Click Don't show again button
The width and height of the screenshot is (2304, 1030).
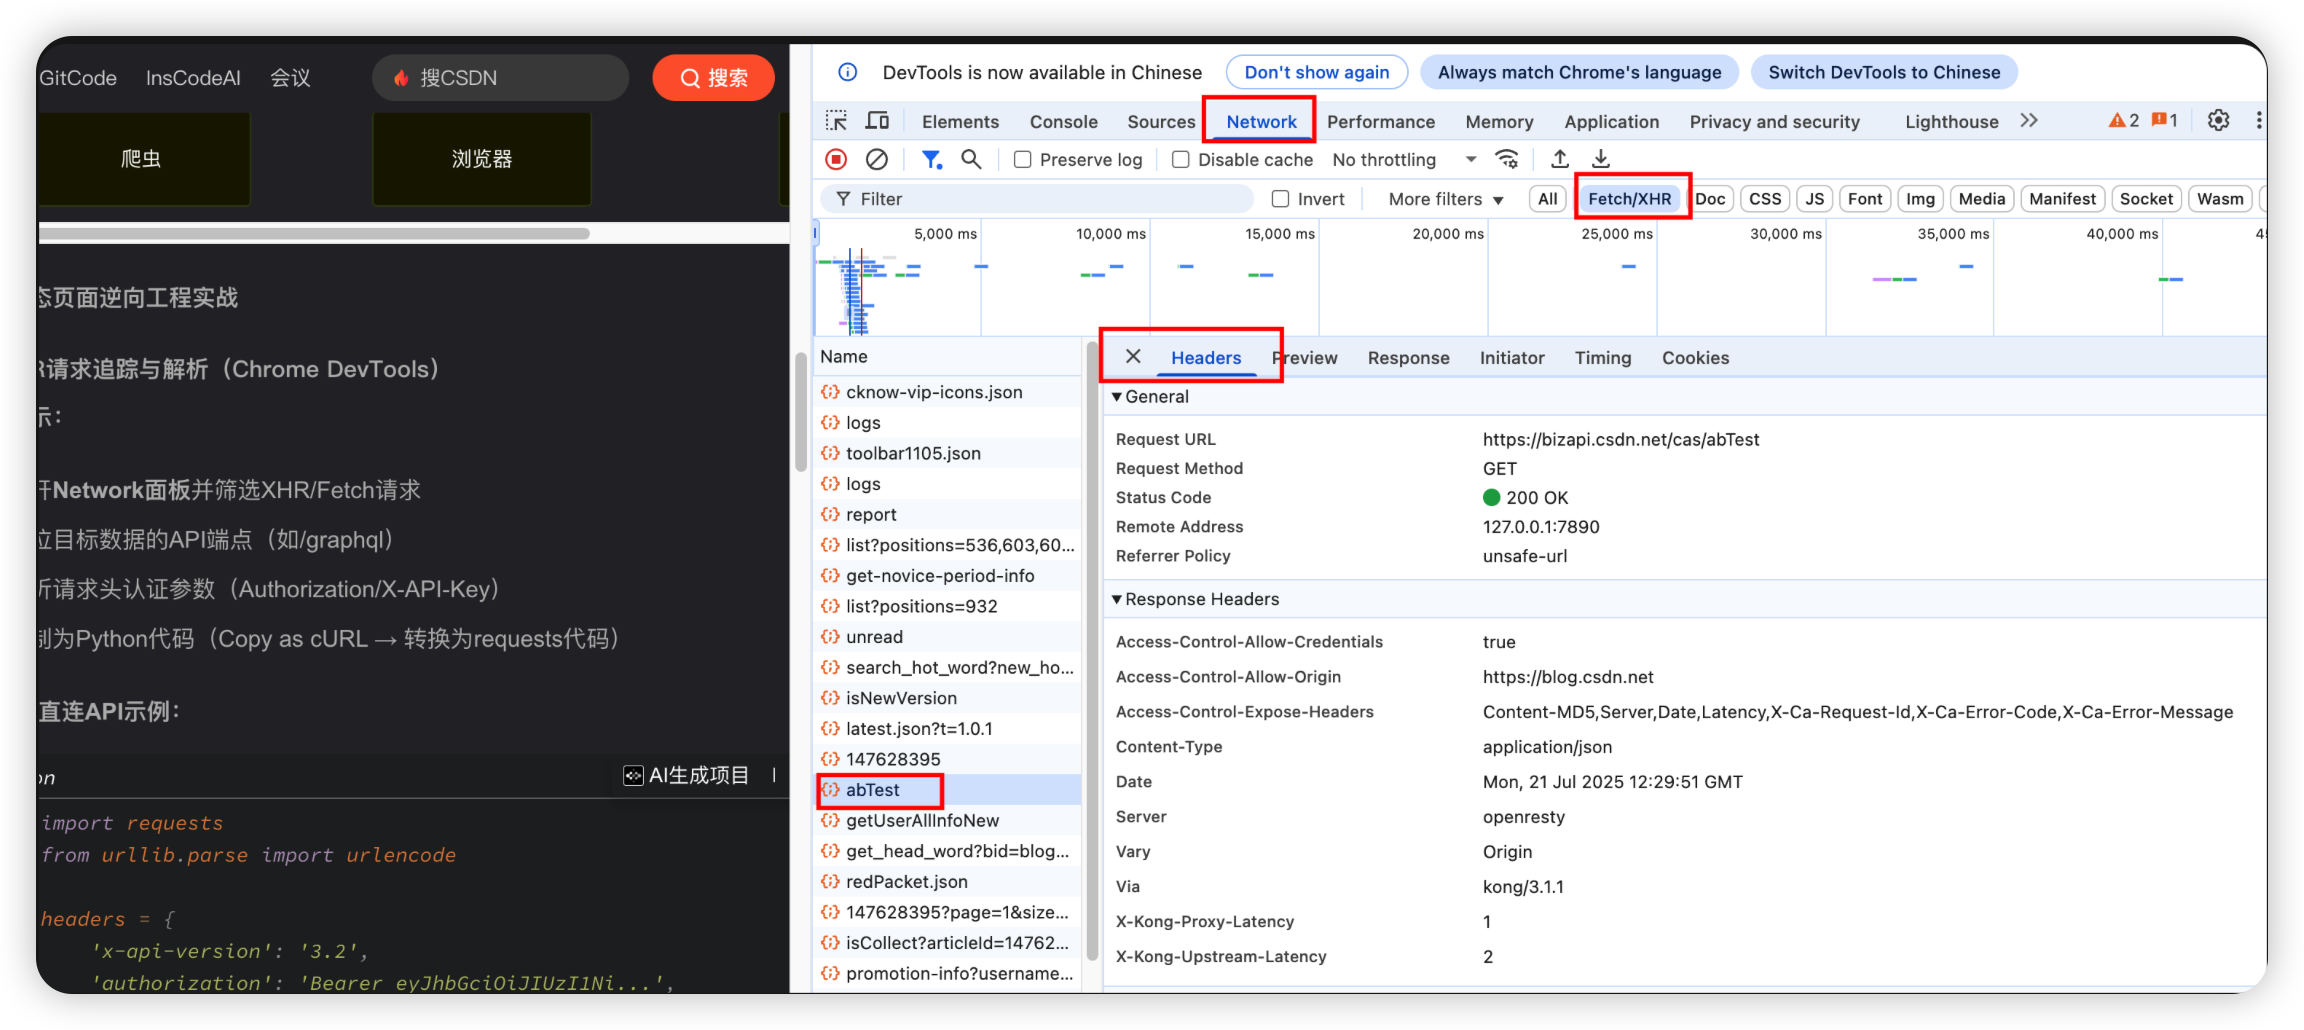point(1316,72)
